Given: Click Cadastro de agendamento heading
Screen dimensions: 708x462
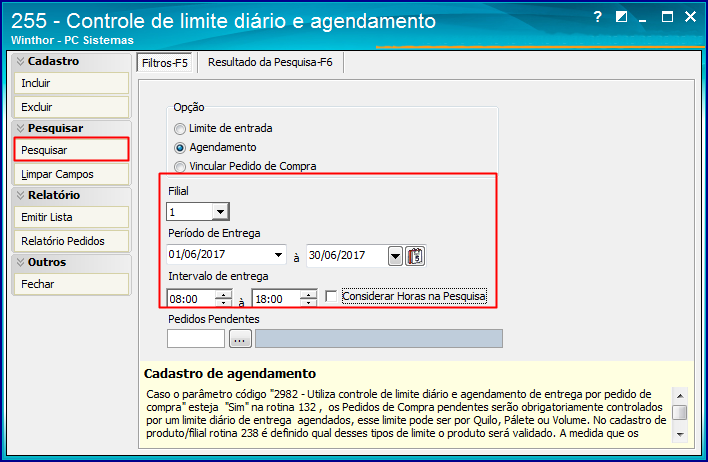Looking at the screenshot, I should click(230, 374).
